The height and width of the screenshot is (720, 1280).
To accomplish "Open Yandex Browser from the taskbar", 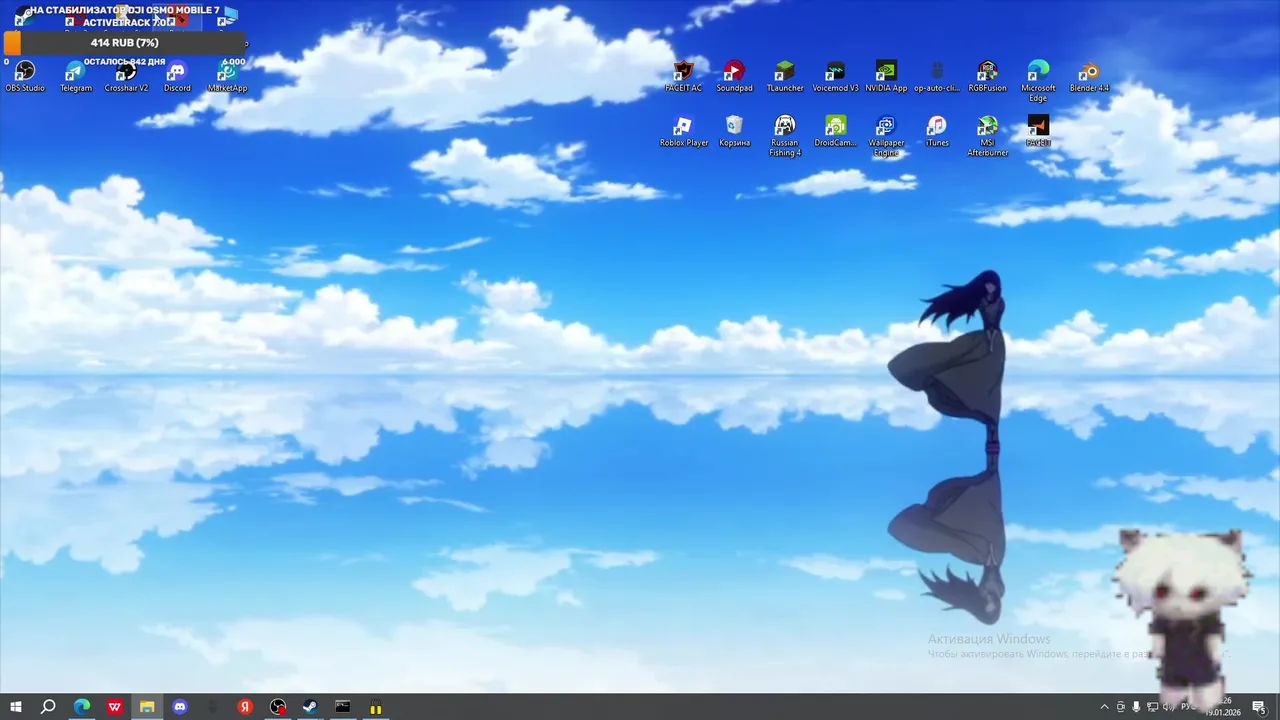I will [x=245, y=707].
